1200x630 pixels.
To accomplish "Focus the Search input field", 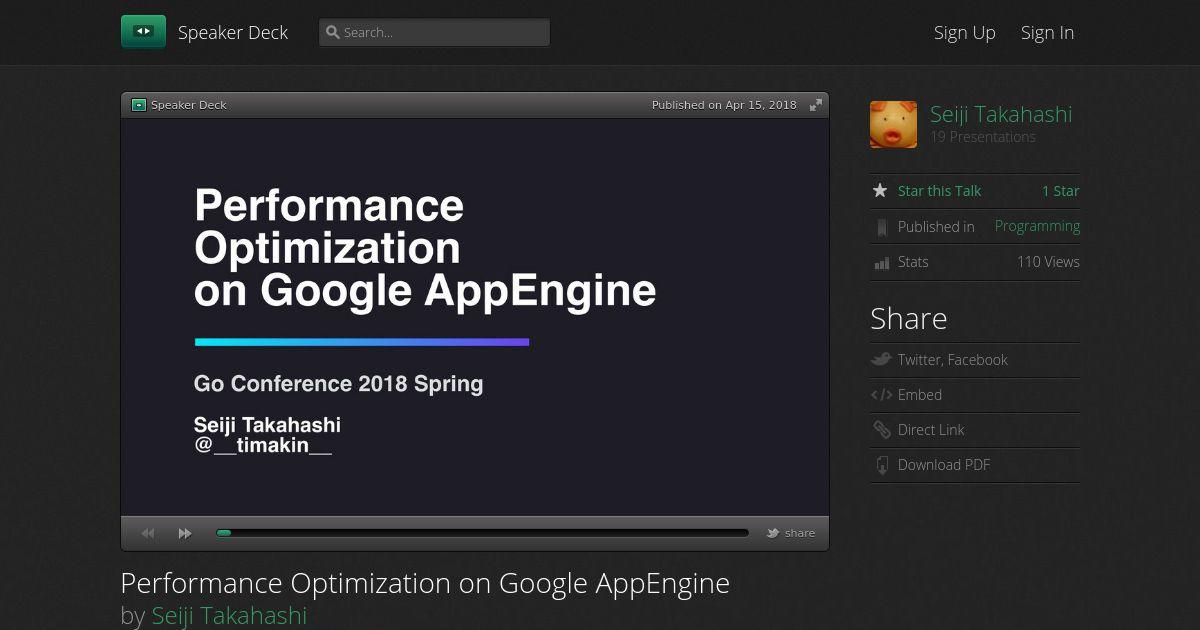I will 434,32.
